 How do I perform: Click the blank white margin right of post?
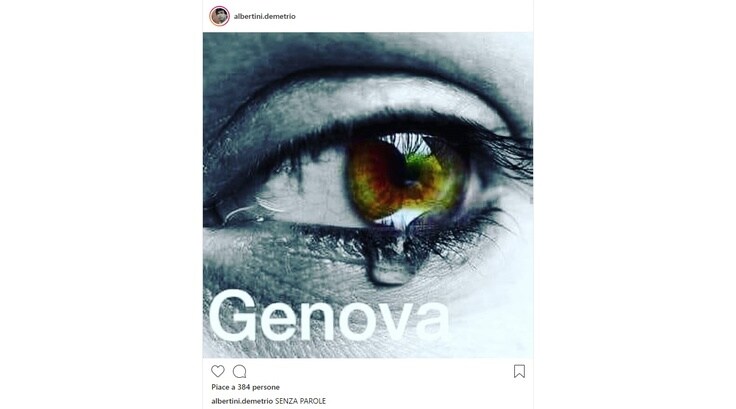coord(635,204)
